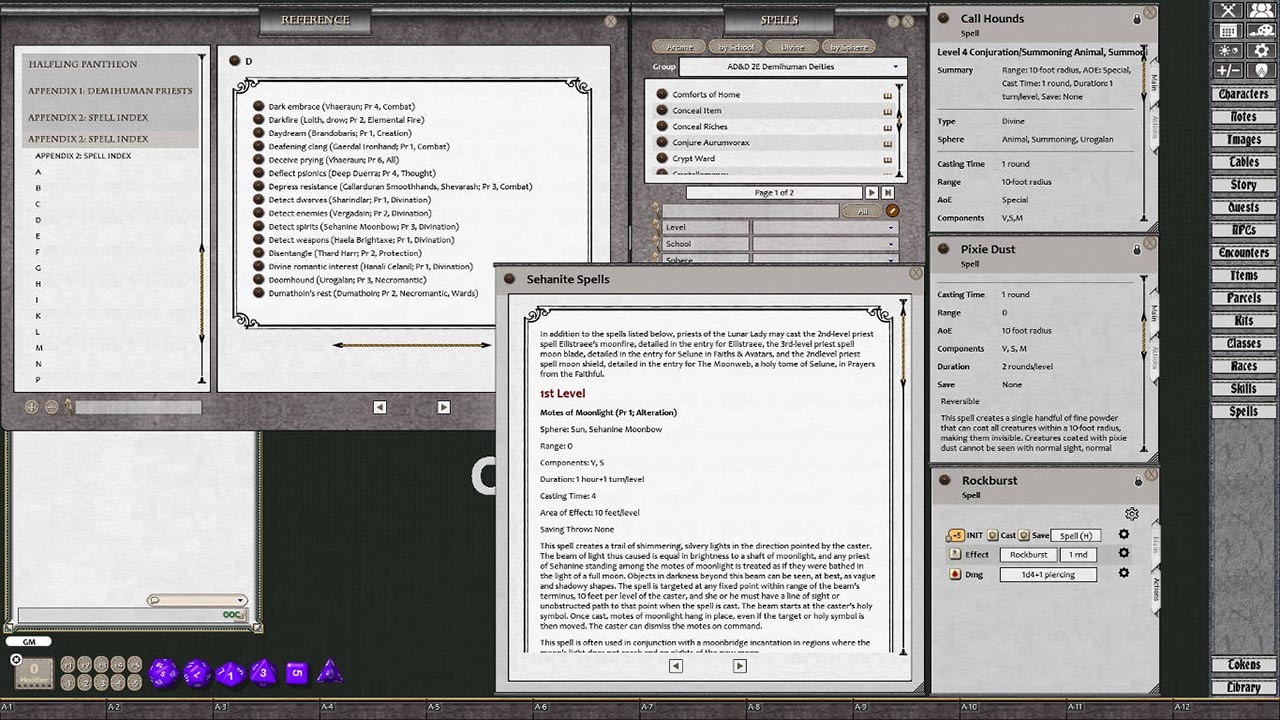Jump to the last page in Spells list
The image size is (1280, 720).
(x=888, y=192)
